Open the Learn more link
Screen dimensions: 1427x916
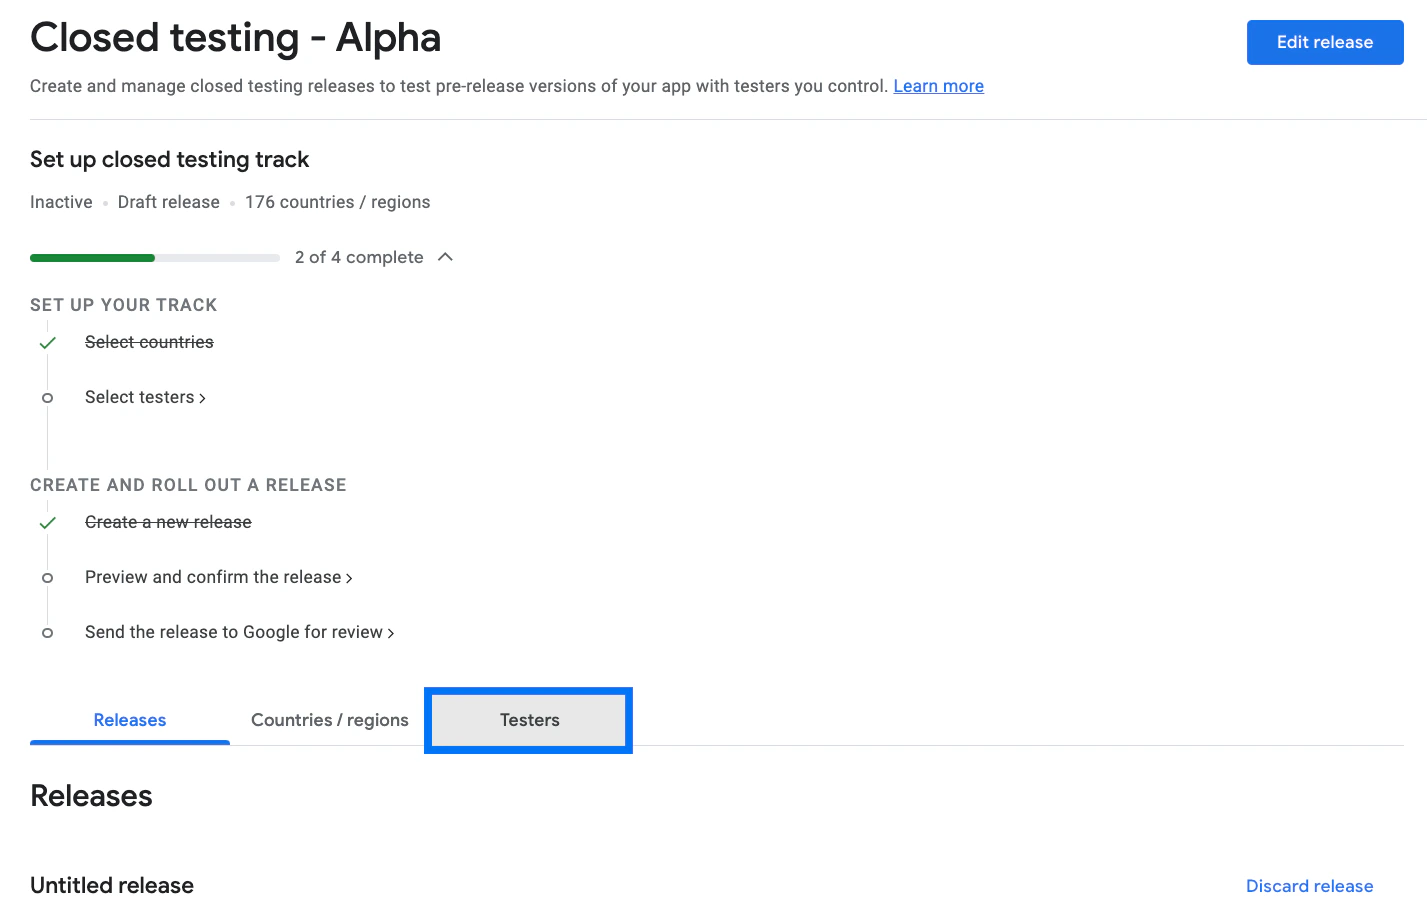pos(938,86)
